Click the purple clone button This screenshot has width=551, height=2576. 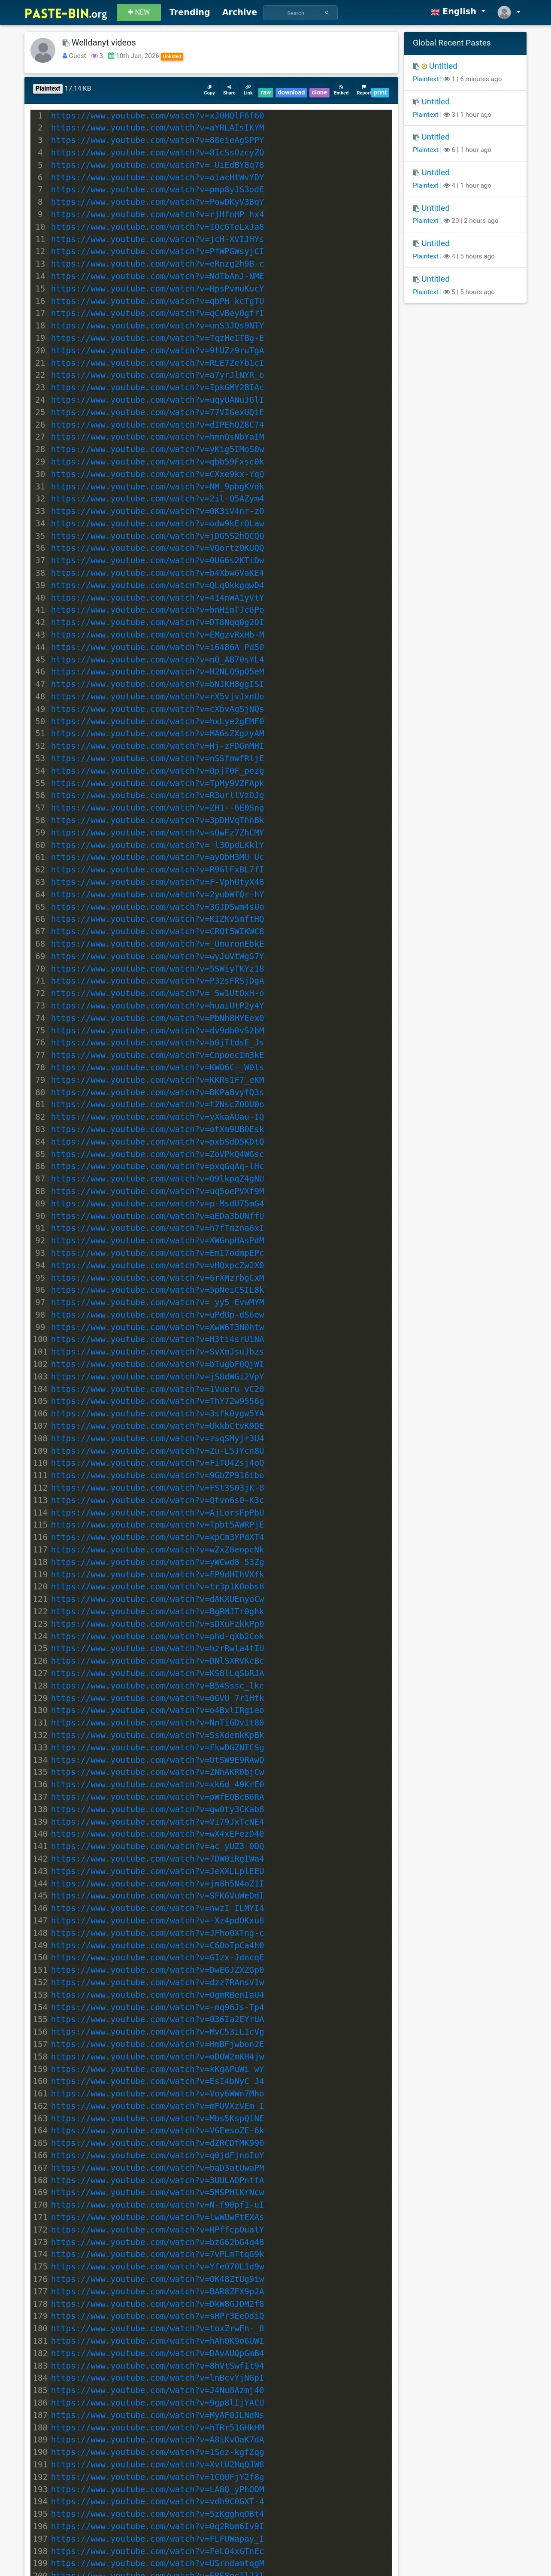point(319,92)
